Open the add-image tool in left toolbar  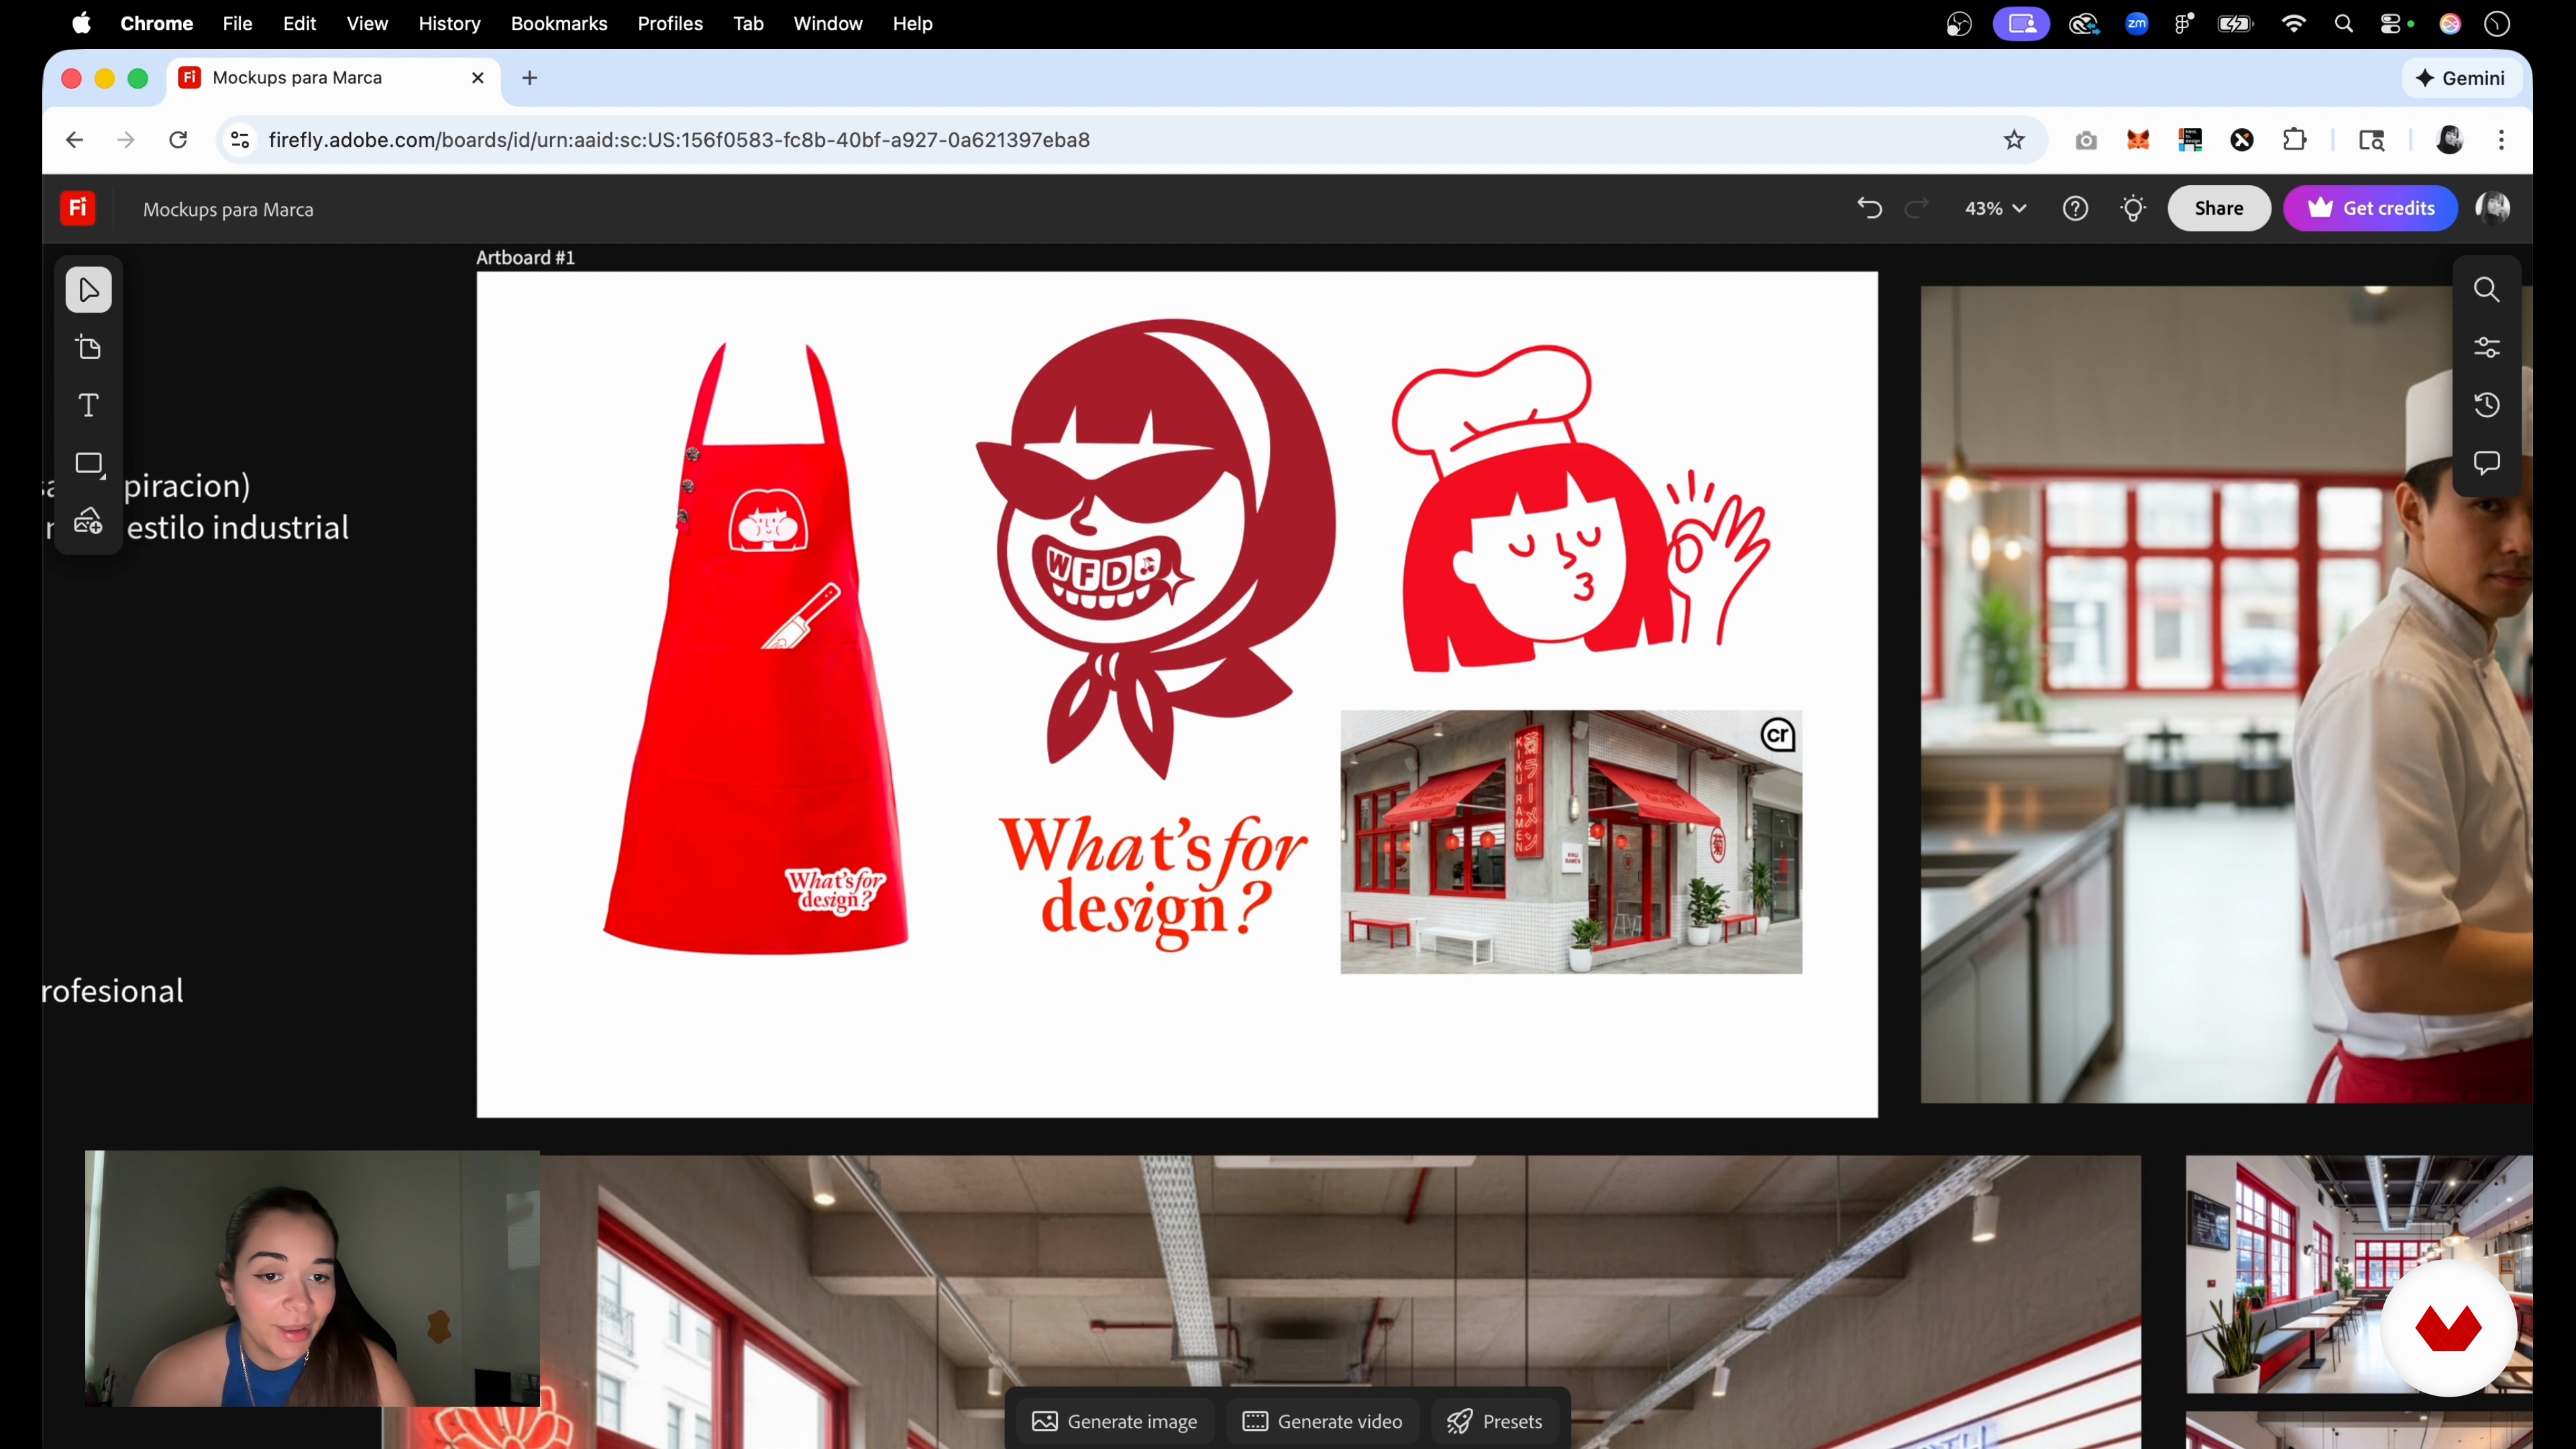tap(89, 521)
